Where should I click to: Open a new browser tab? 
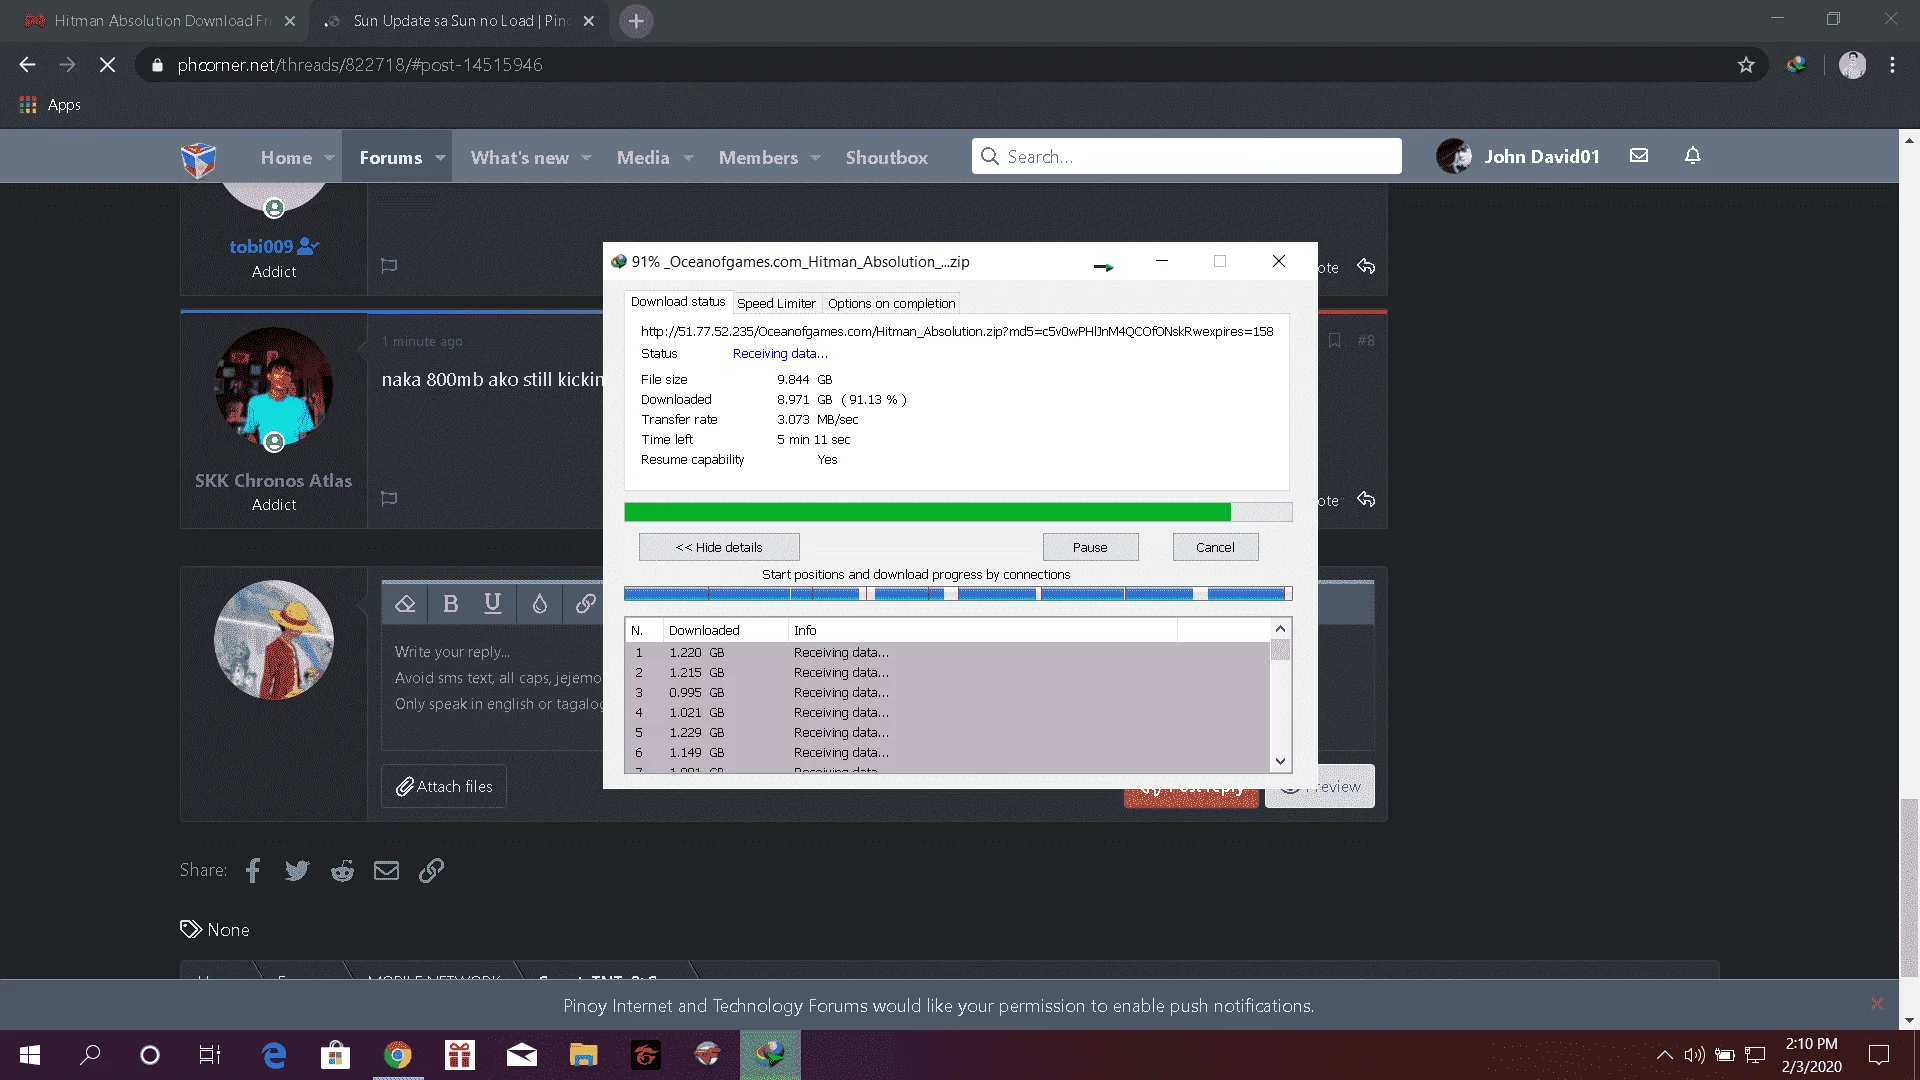click(636, 21)
